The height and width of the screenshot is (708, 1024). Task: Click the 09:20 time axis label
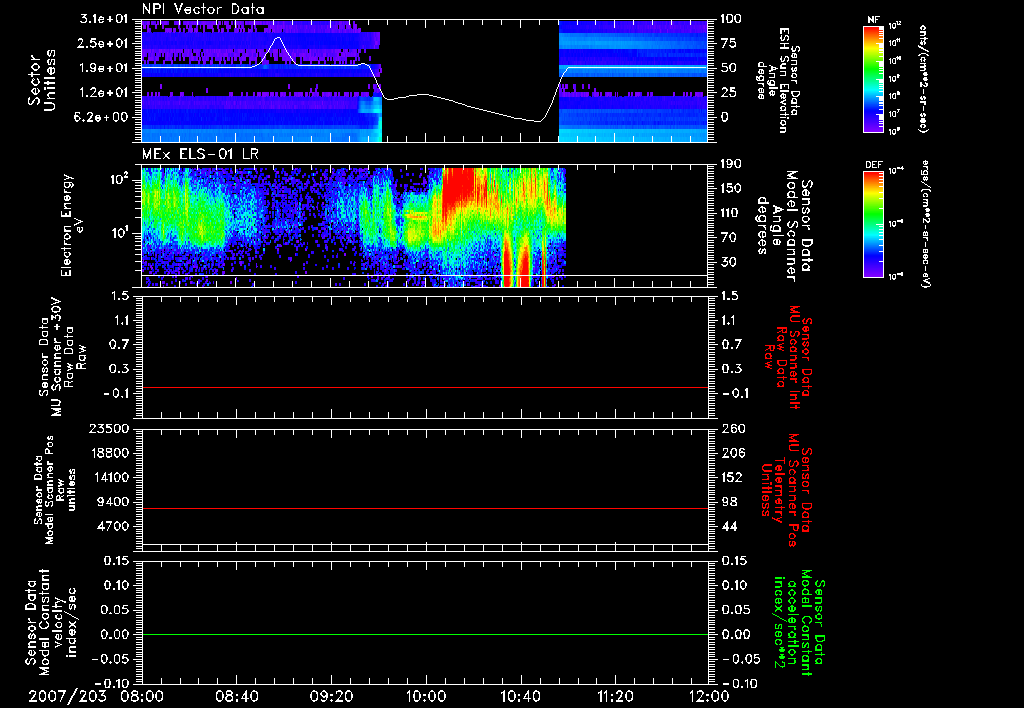pyautogui.click(x=331, y=696)
